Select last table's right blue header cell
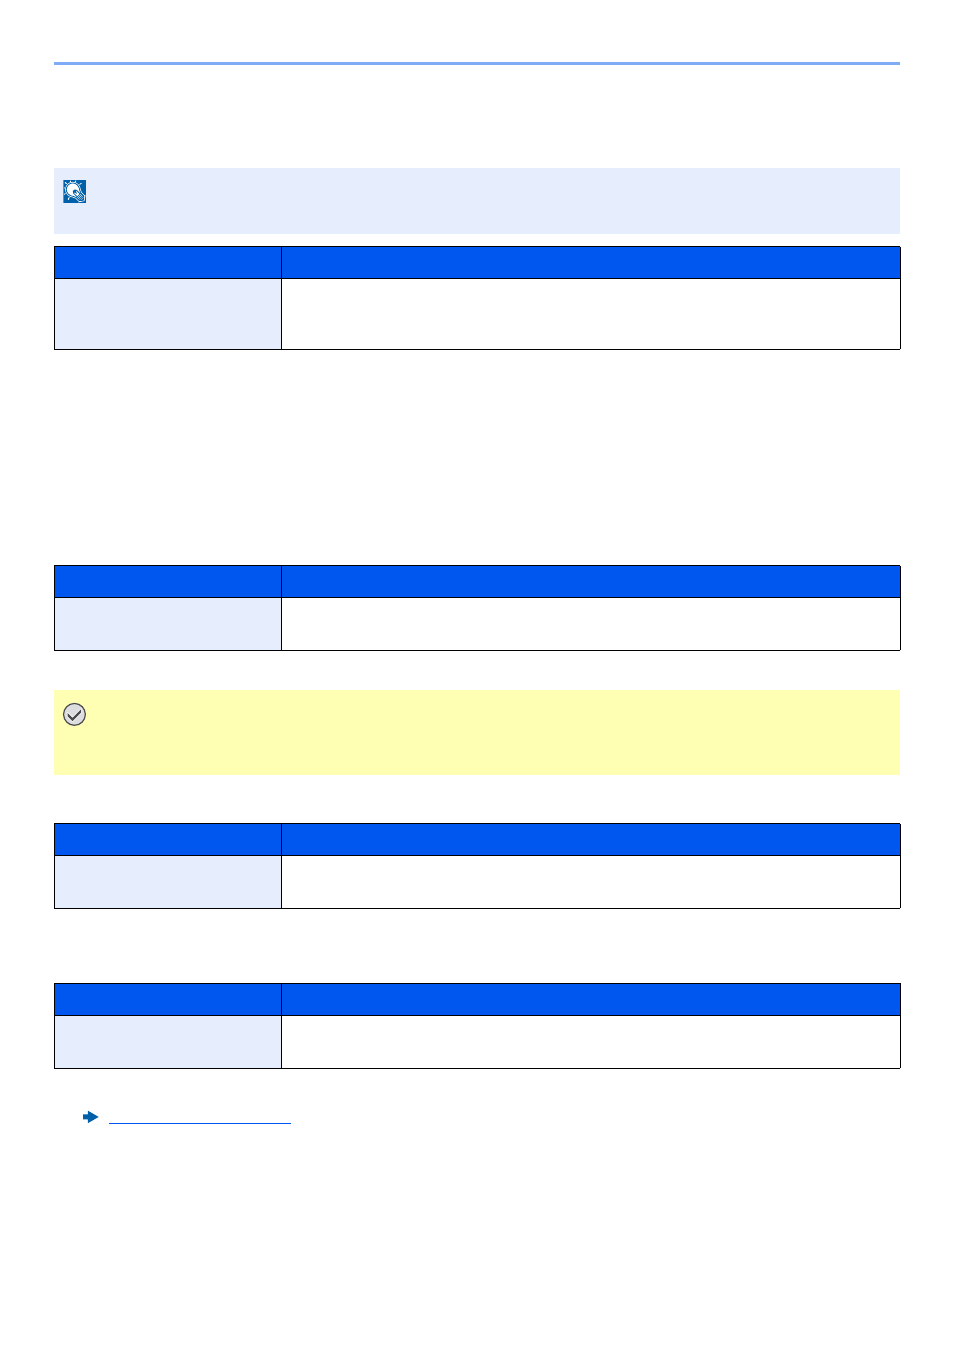 [591, 1000]
